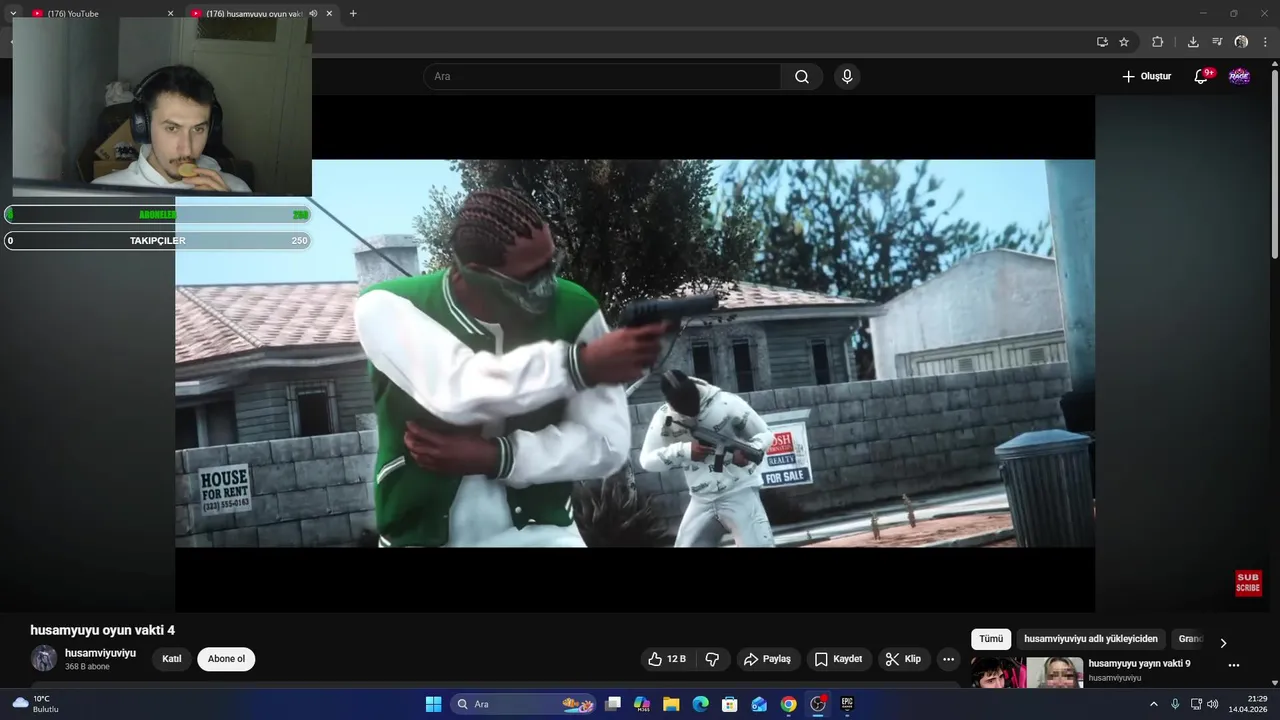Click the install app icon in the address bar

click(x=1102, y=42)
